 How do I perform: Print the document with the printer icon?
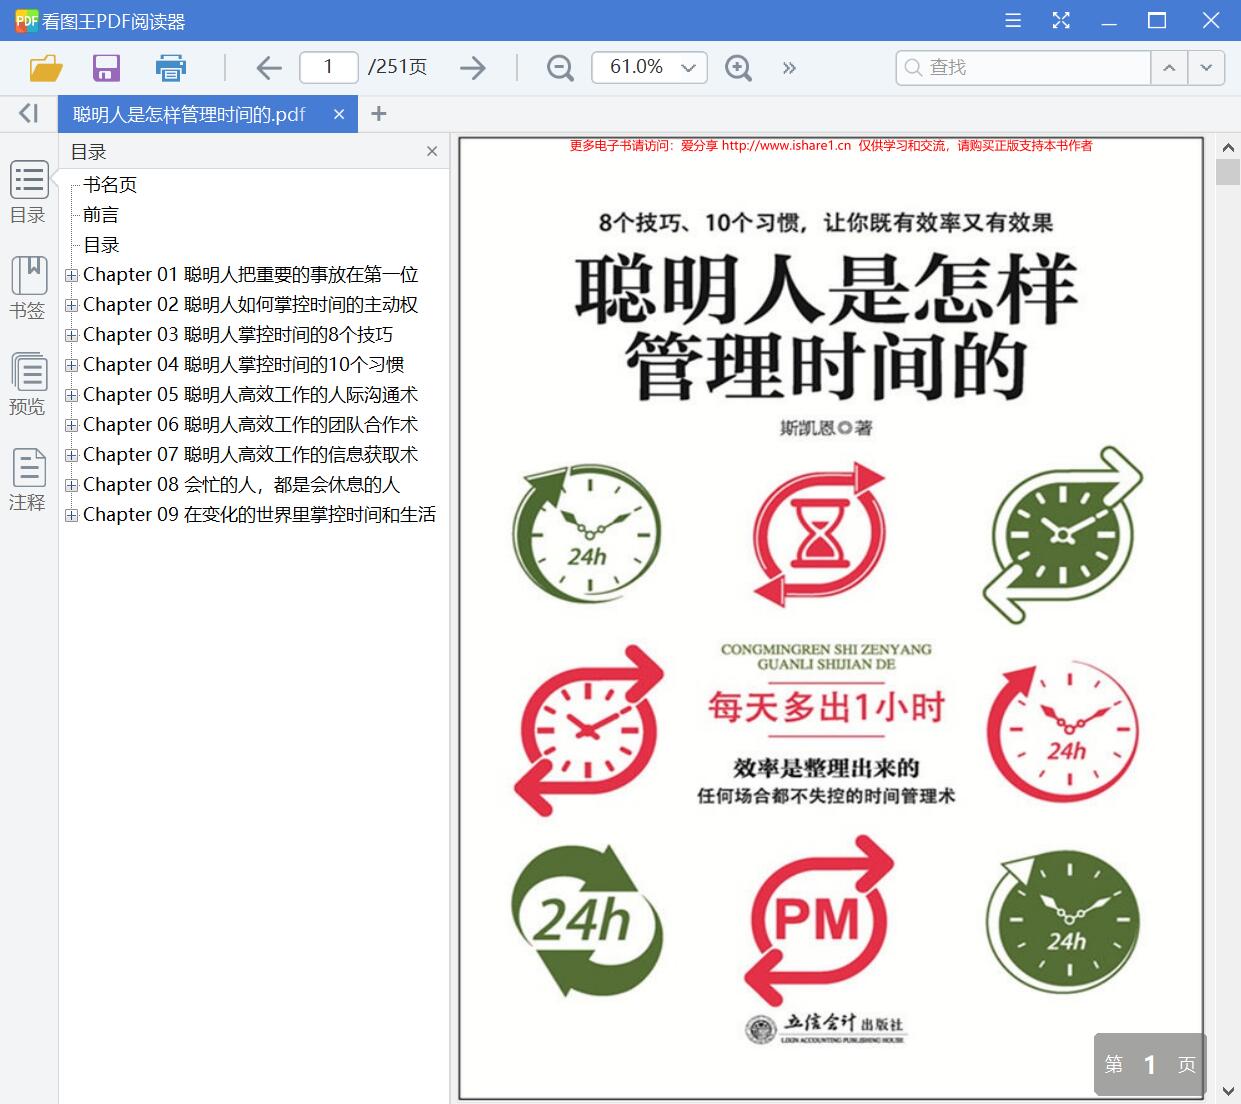pos(170,68)
